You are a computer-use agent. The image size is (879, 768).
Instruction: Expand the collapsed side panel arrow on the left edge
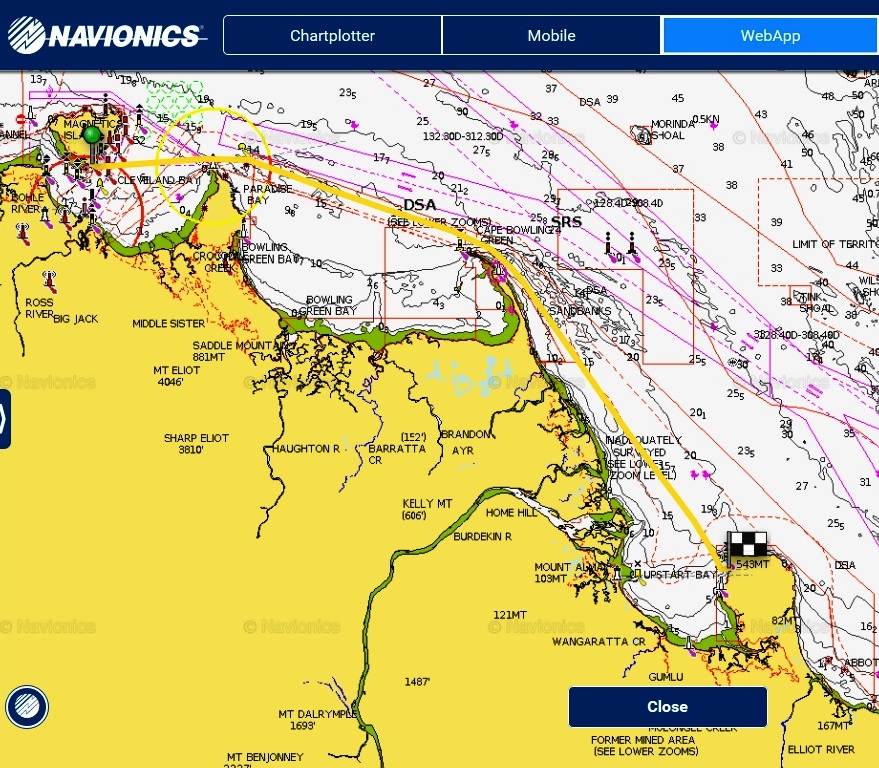pos(6,420)
